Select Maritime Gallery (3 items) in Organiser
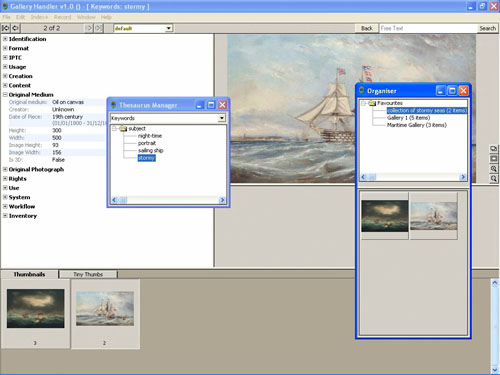This screenshot has width=500, height=375. tap(417, 125)
